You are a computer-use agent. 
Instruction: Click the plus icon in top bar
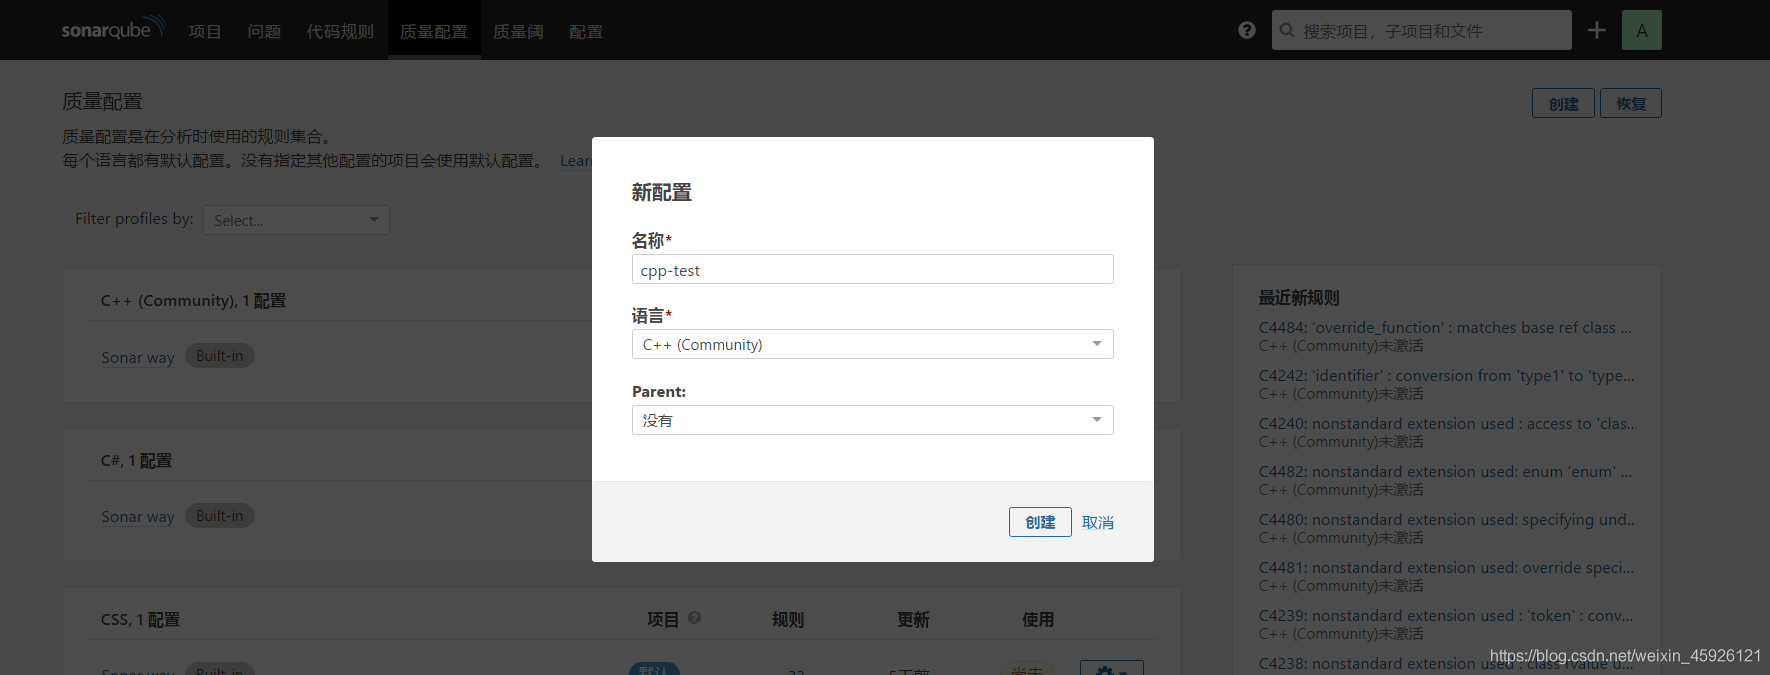pyautogui.click(x=1597, y=30)
